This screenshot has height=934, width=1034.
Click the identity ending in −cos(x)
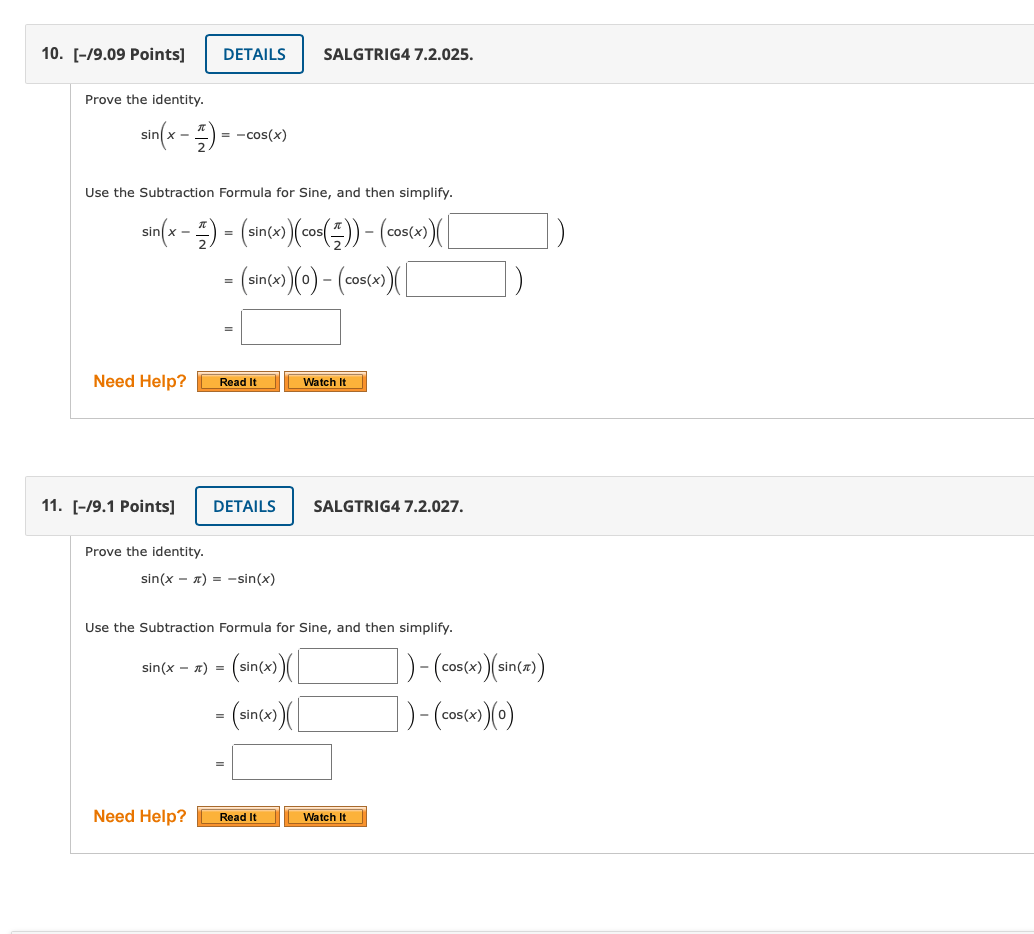pos(214,135)
